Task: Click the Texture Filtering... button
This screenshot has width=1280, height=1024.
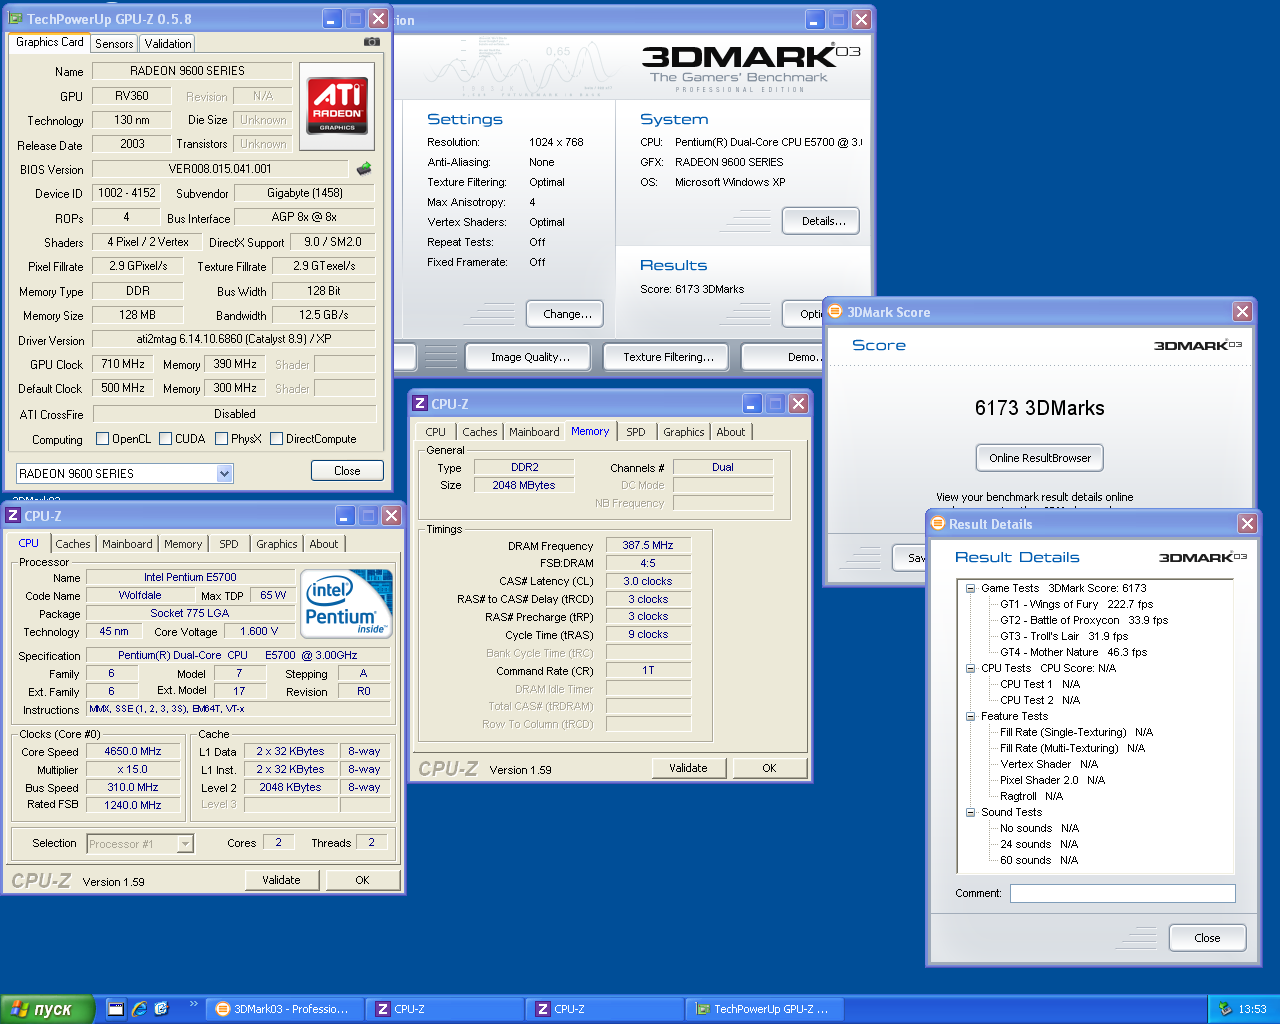Action: pos(668,357)
